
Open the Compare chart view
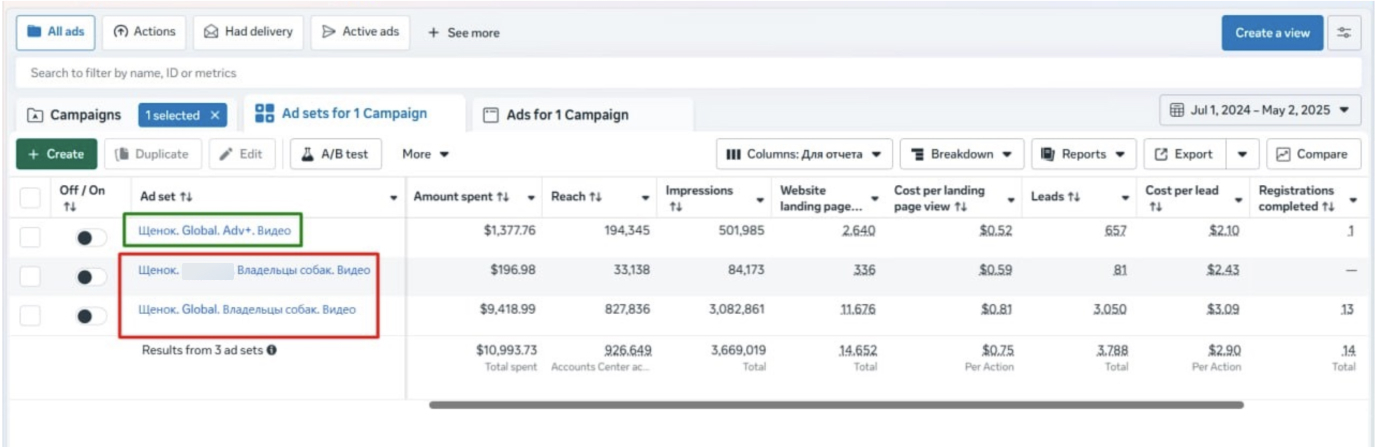pos(1313,154)
